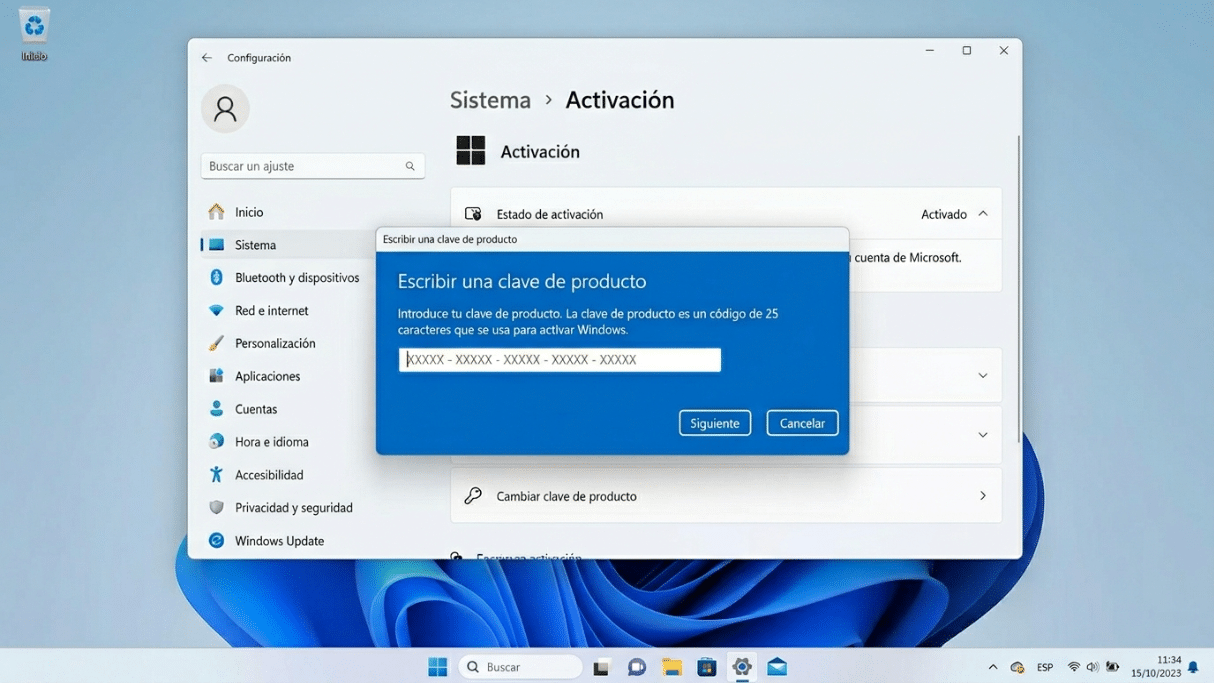Click the Cancelar button
The image size is (1214, 683).
tap(803, 423)
